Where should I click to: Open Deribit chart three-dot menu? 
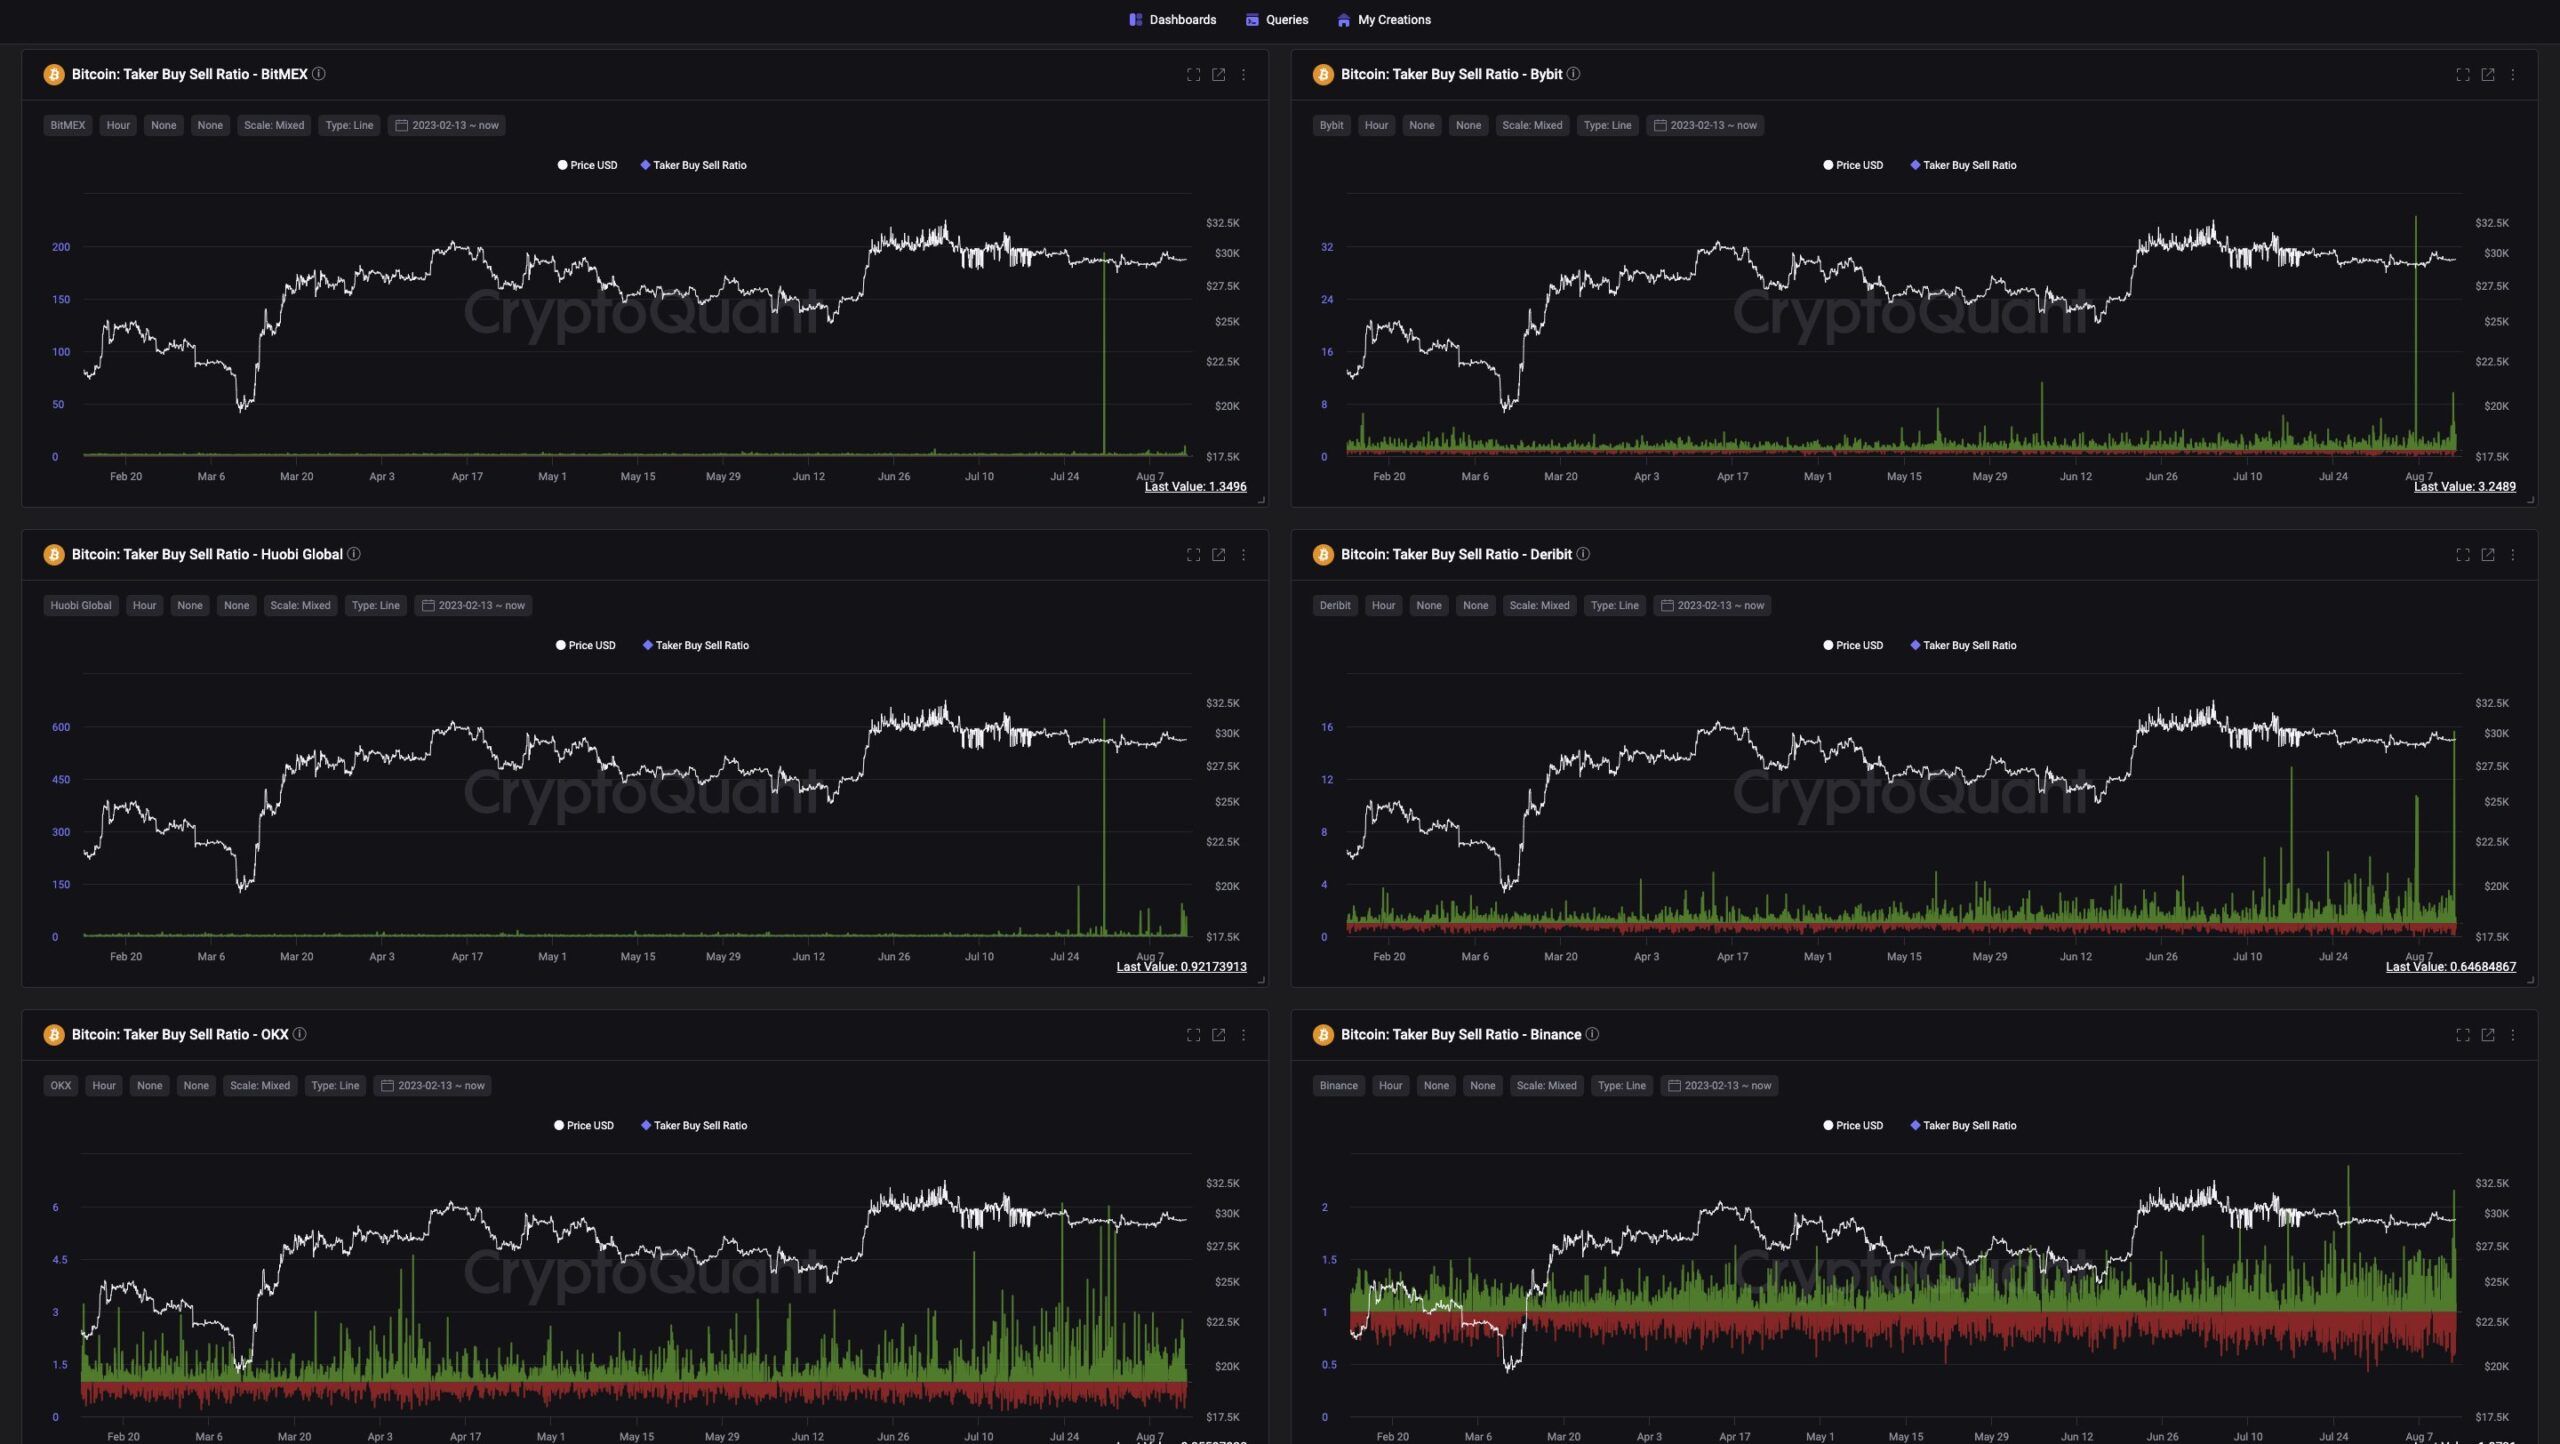[x=2512, y=555]
